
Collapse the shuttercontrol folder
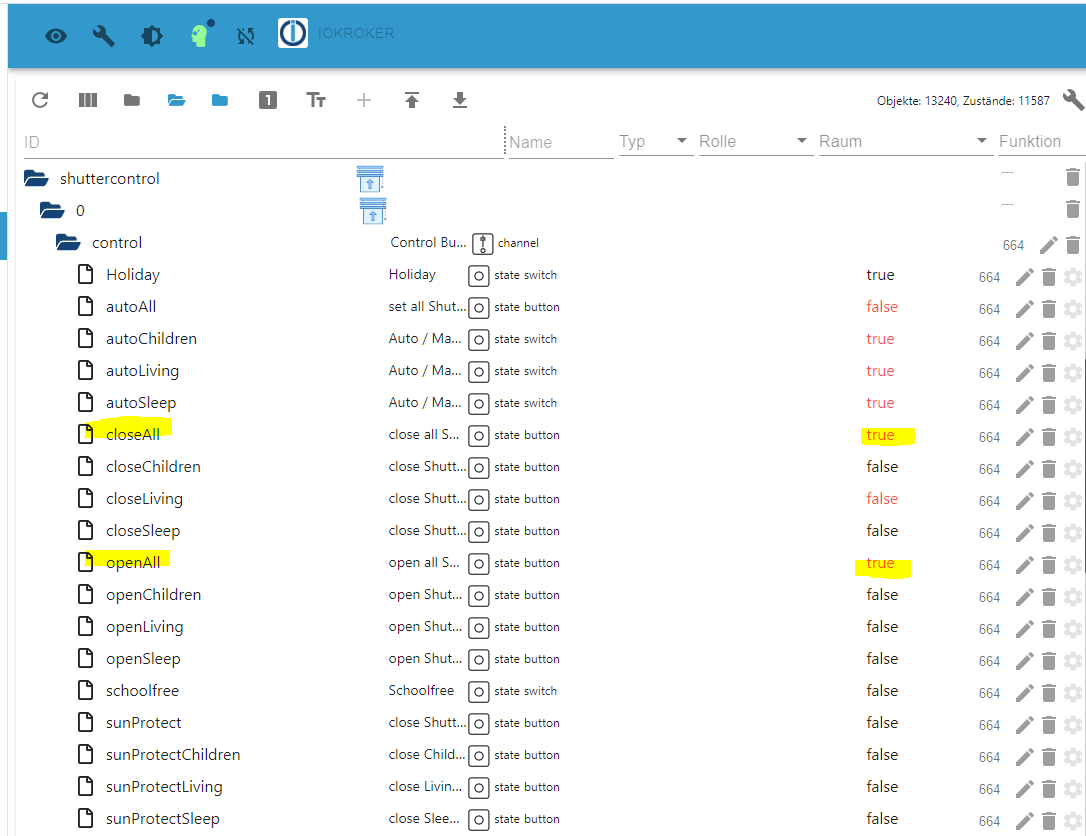coord(36,179)
